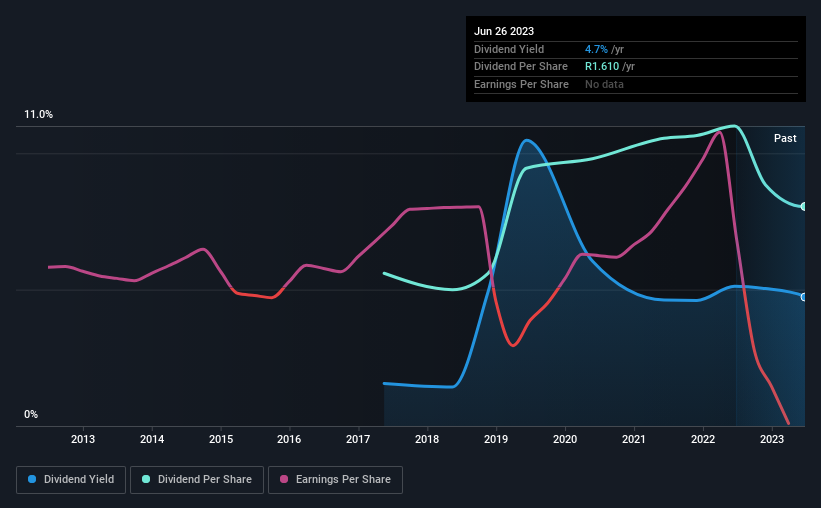Click the blue Dividend Yield legend dot
This screenshot has height=508, width=821.
coord(32,479)
